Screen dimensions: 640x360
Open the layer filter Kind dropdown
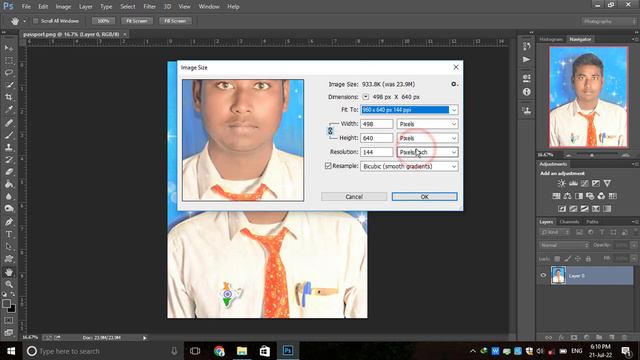coord(554,232)
